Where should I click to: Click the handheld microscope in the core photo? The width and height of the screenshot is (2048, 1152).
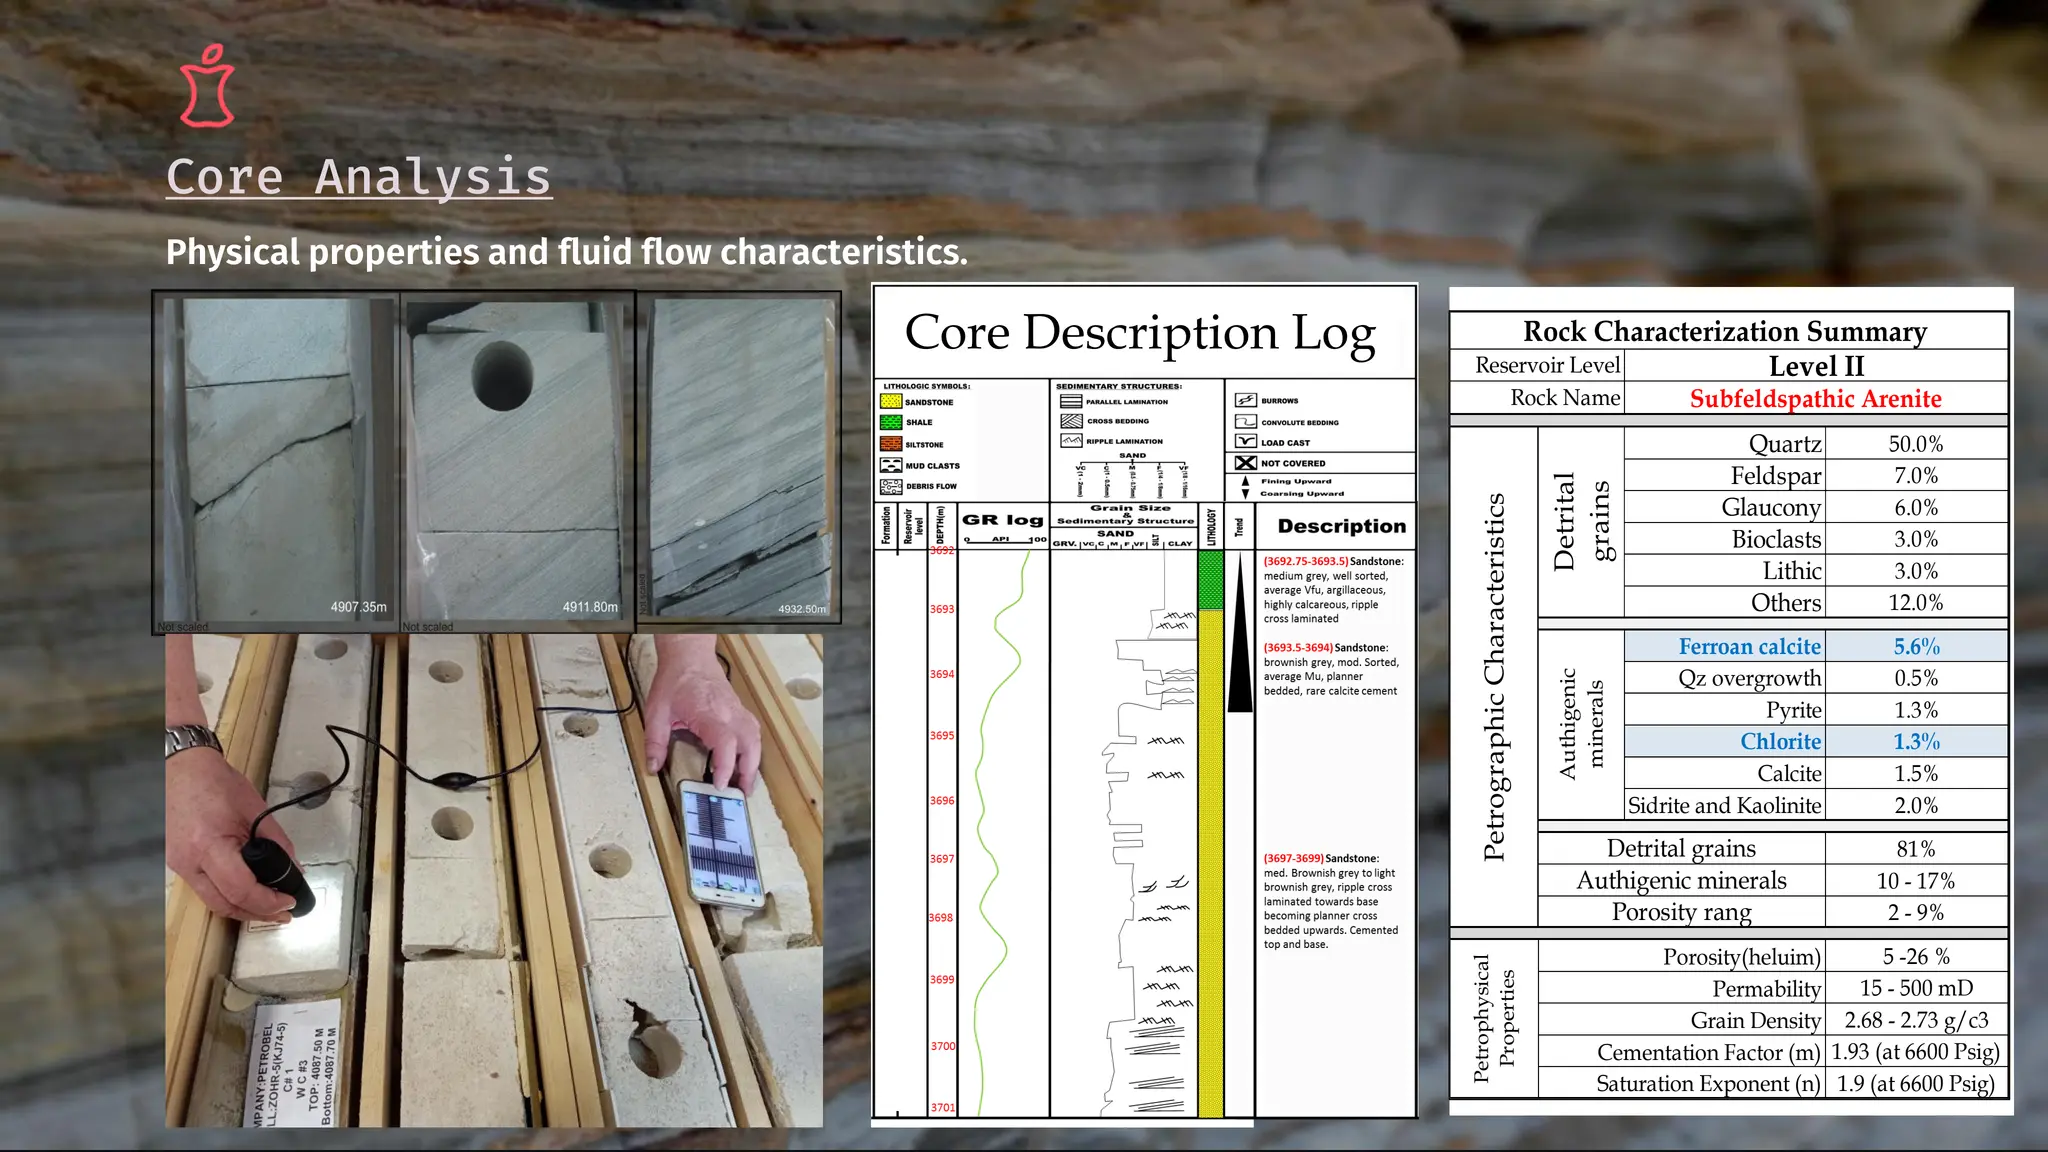coord(280,875)
